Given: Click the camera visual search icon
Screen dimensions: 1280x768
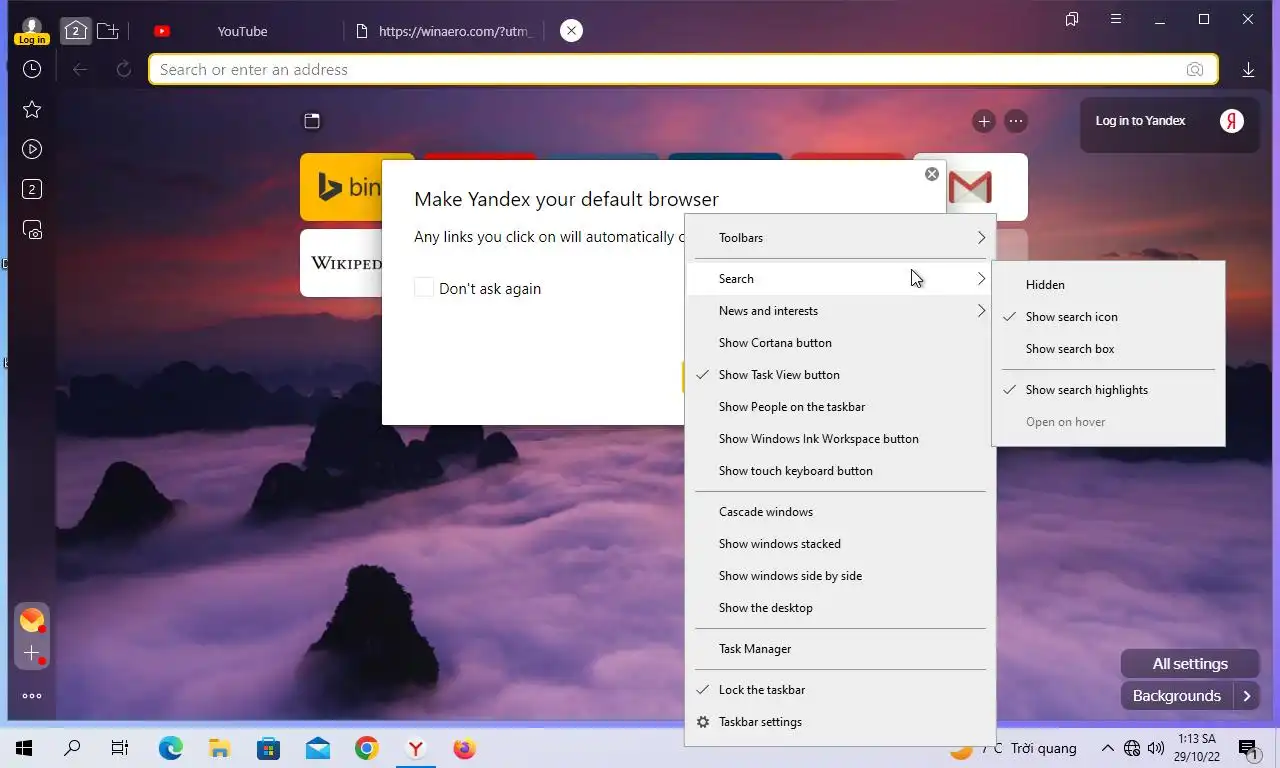Looking at the screenshot, I should tap(1195, 69).
